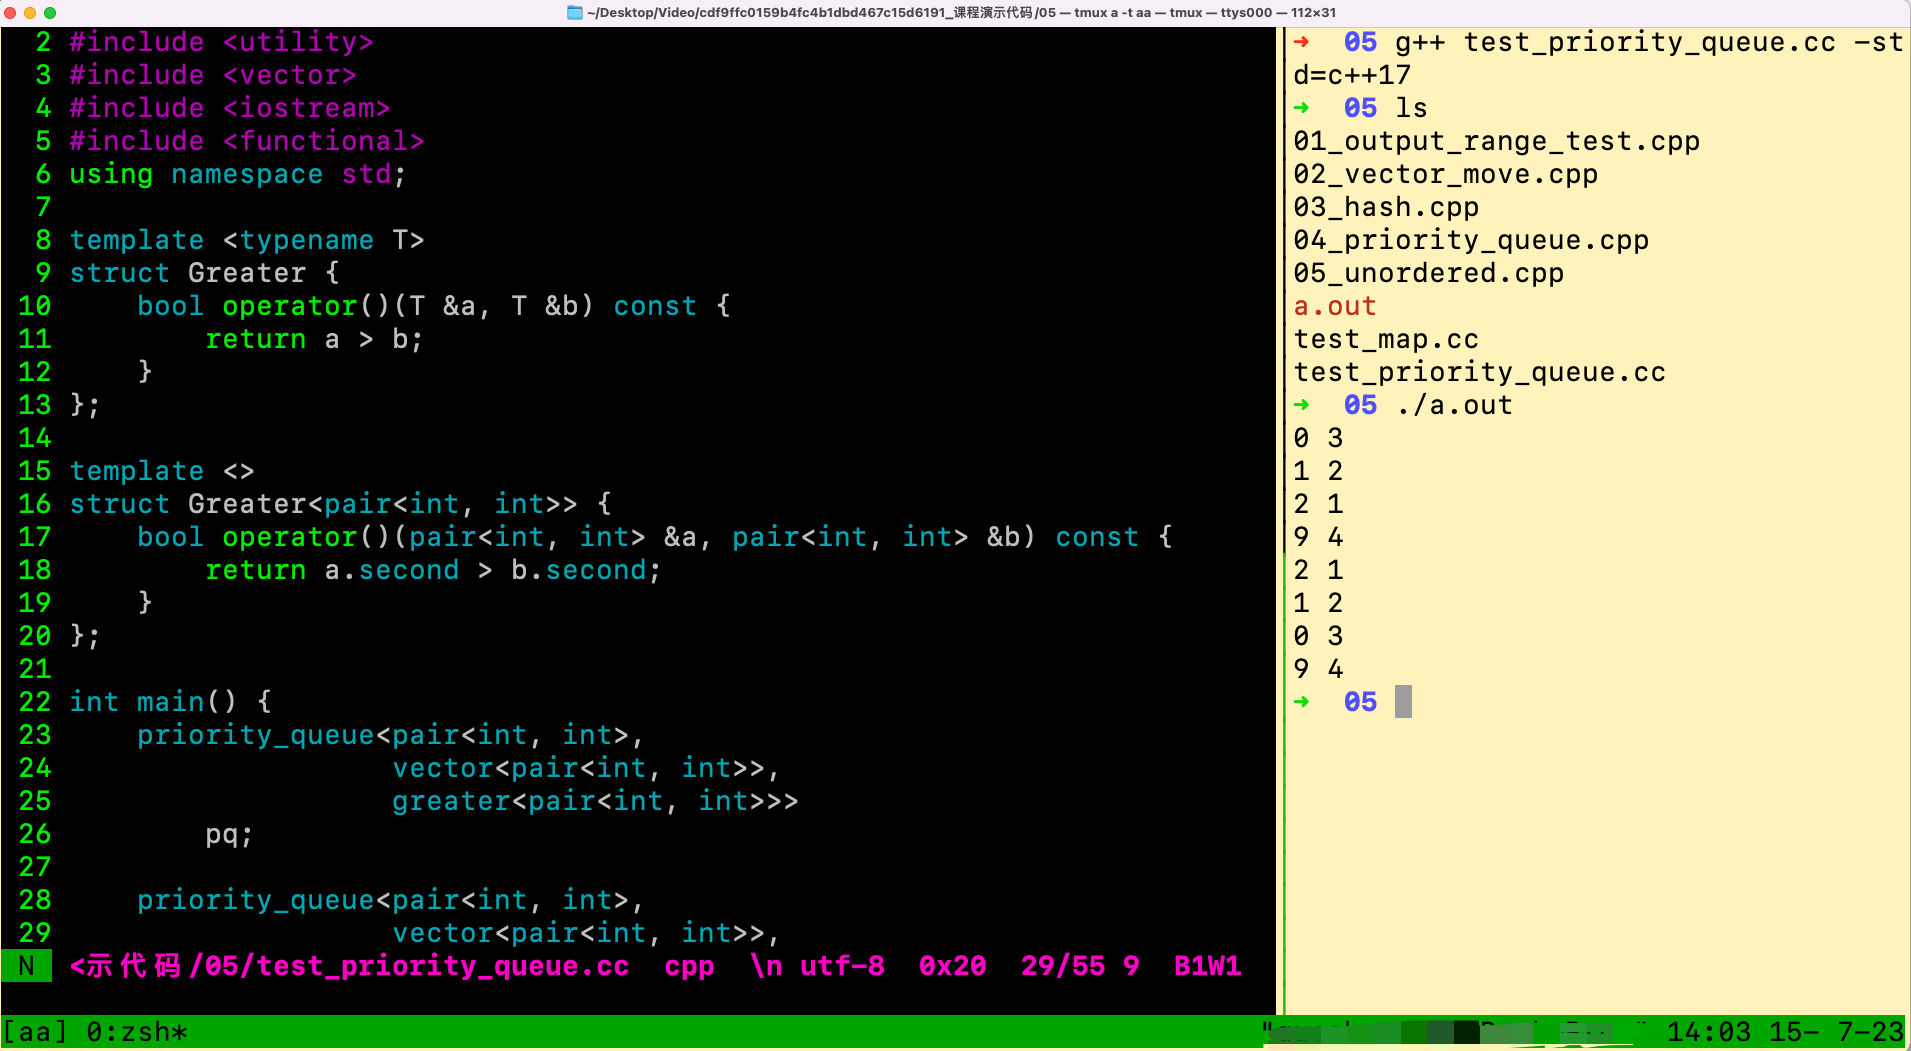Image resolution: width=1911 pixels, height=1051 pixels.
Task: Click '02_vector_move.cpp' in ls output
Action: click(x=1445, y=174)
